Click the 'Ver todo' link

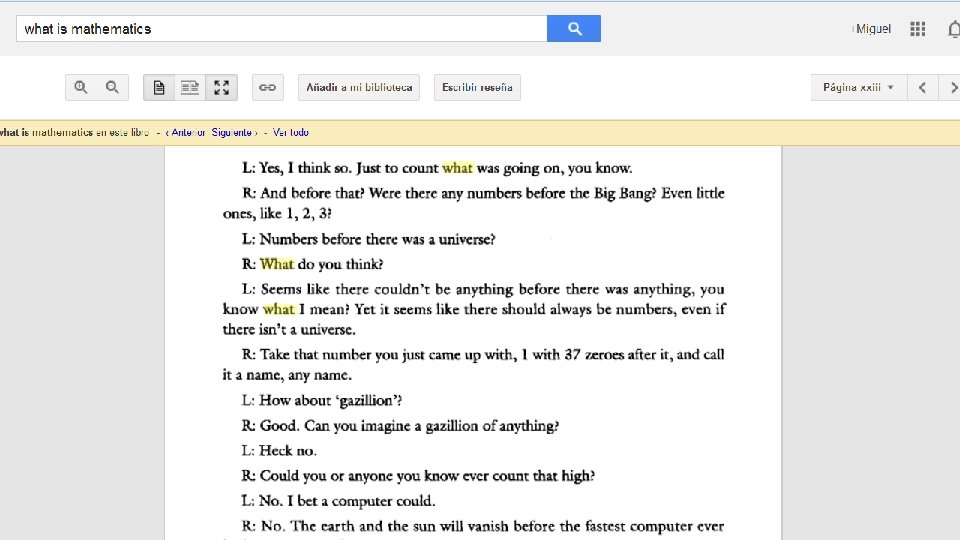(x=291, y=132)
